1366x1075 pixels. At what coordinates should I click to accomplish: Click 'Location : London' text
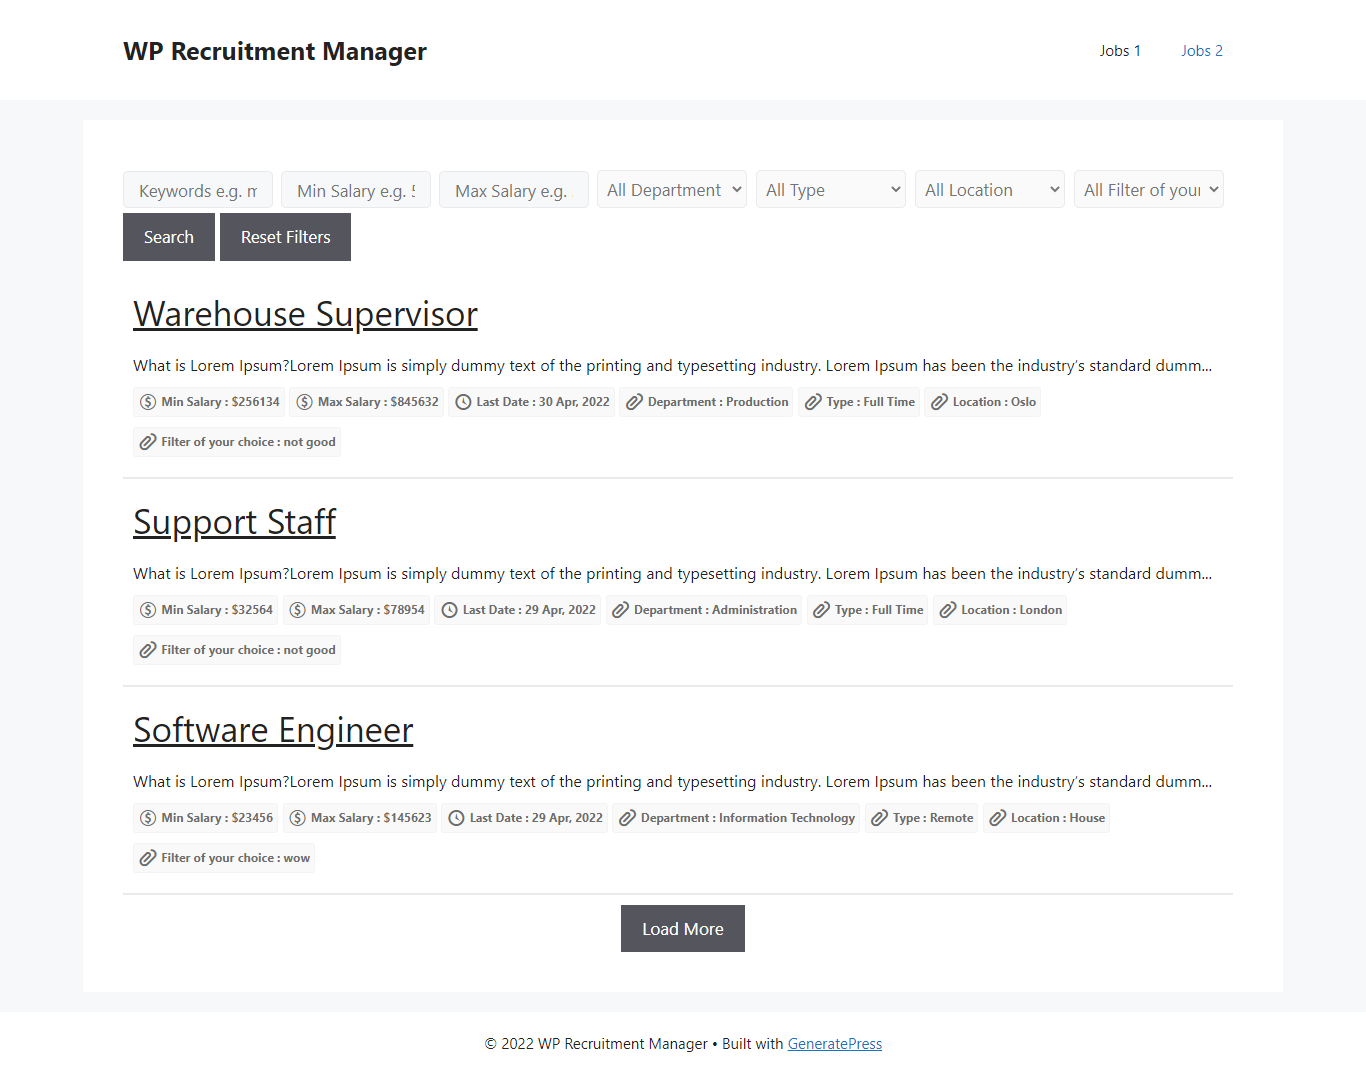pyautogui.click(x=1012, y=610)
